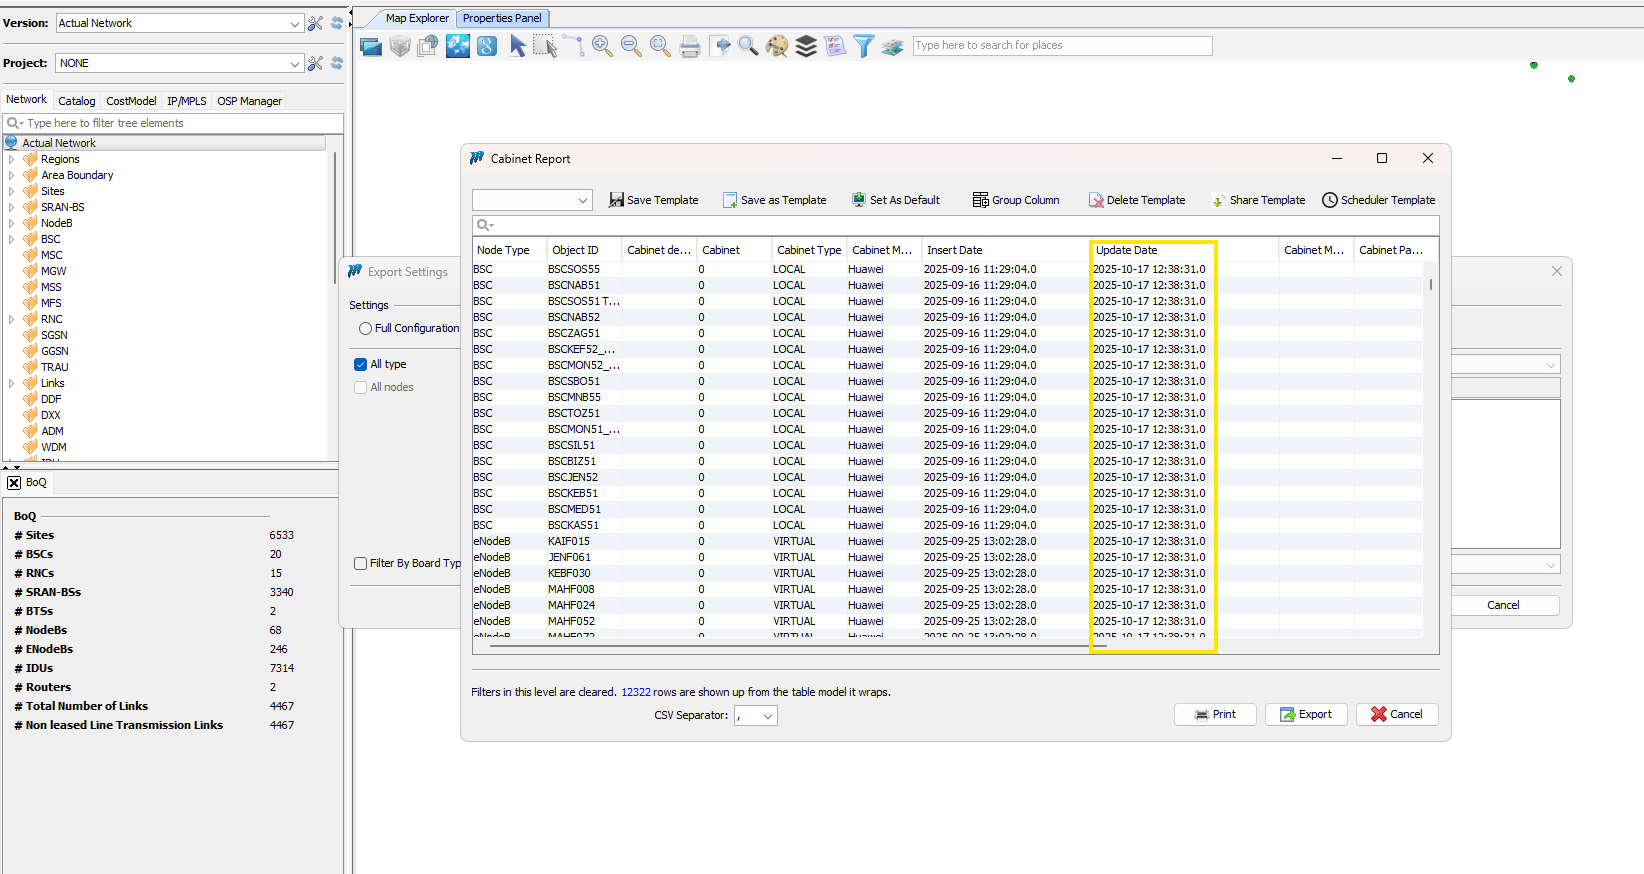The height and width of the screenshot is (874, 1644).
Task: Click the funnel filter icon
Action: pyautogui.click(x=864, y=46)
